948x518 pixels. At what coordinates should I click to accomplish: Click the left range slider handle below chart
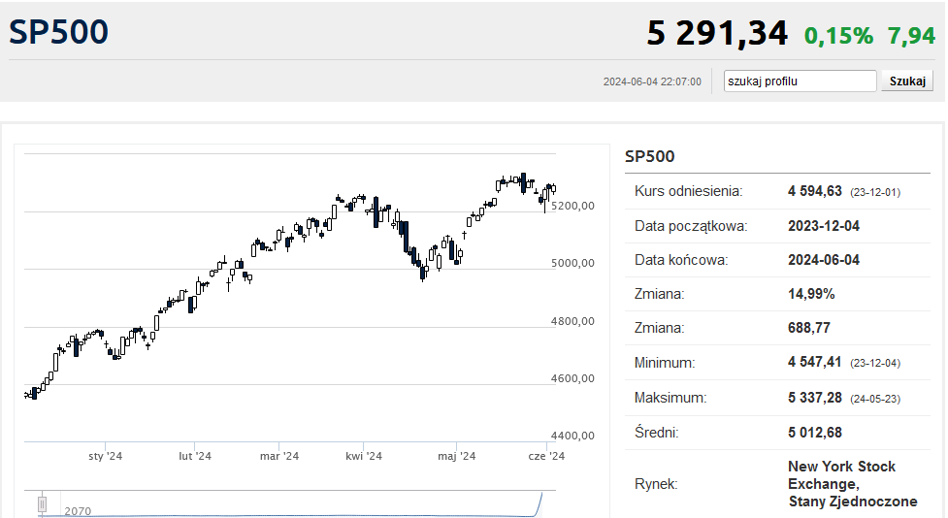click(x=42, y=504)
